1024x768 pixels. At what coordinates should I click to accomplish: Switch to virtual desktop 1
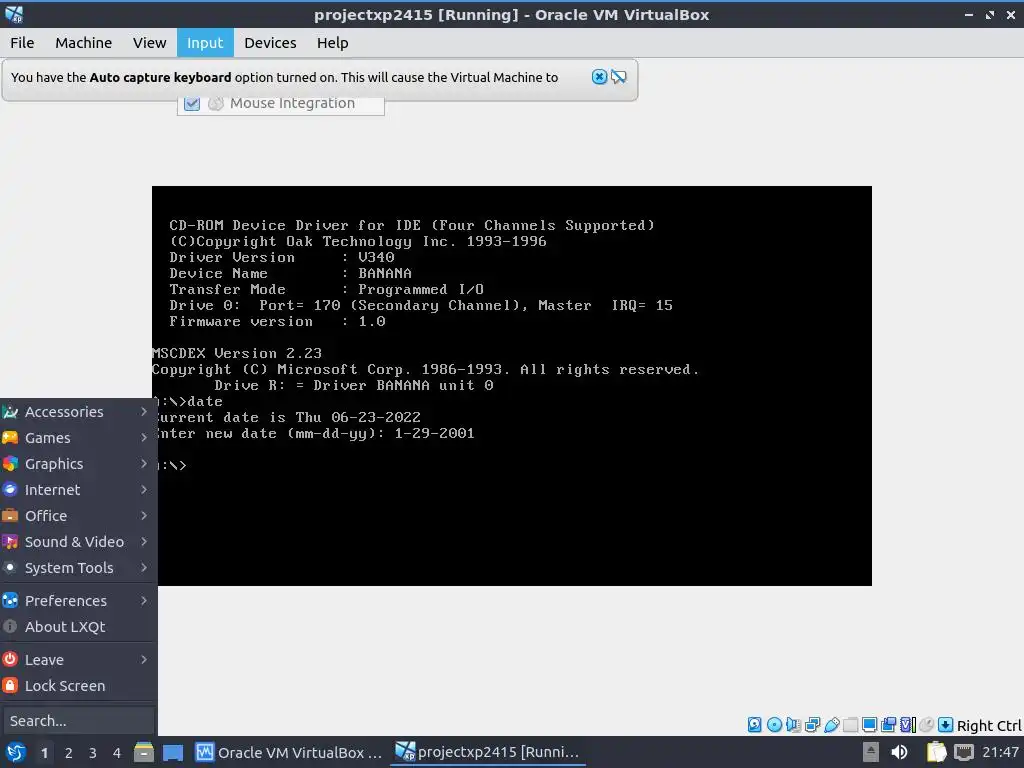click(44, 753)
